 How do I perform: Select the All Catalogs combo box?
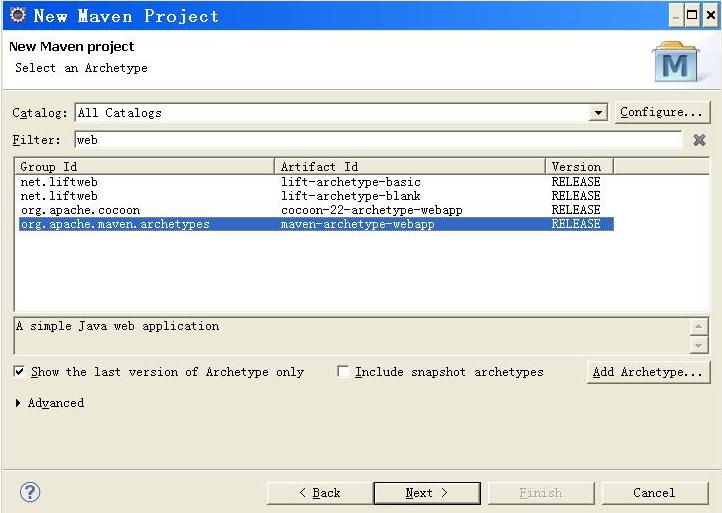tap(341, 113)
